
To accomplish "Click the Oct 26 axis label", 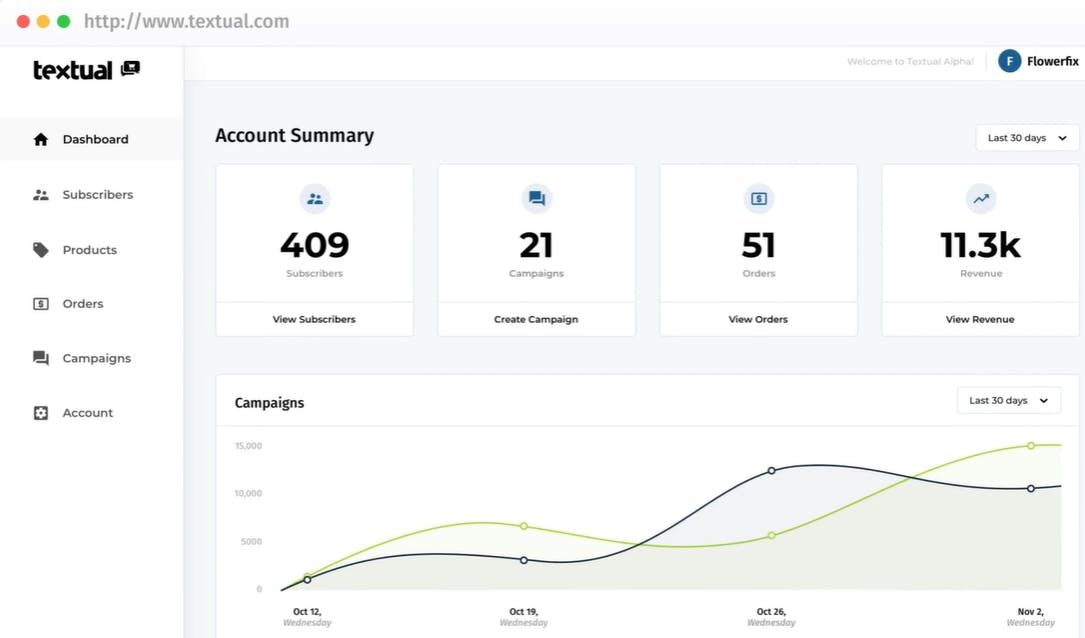I will click(771, 617).
